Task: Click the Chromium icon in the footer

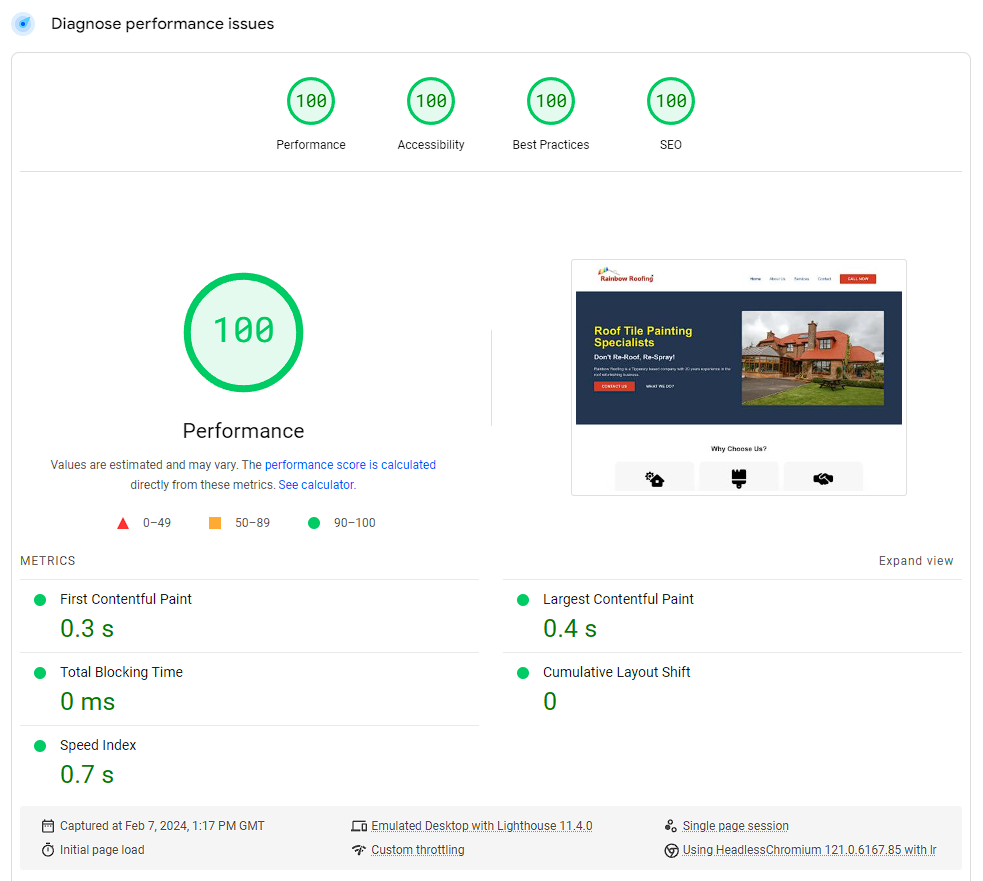Action: coord(671,850)
